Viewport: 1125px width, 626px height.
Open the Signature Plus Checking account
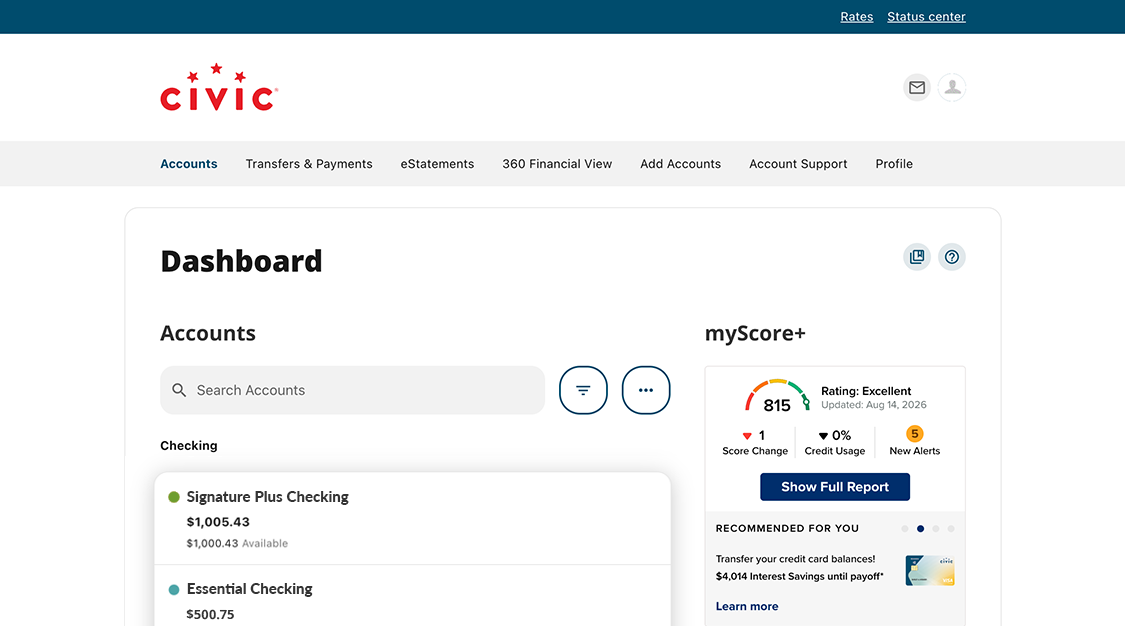pos(413,519)
